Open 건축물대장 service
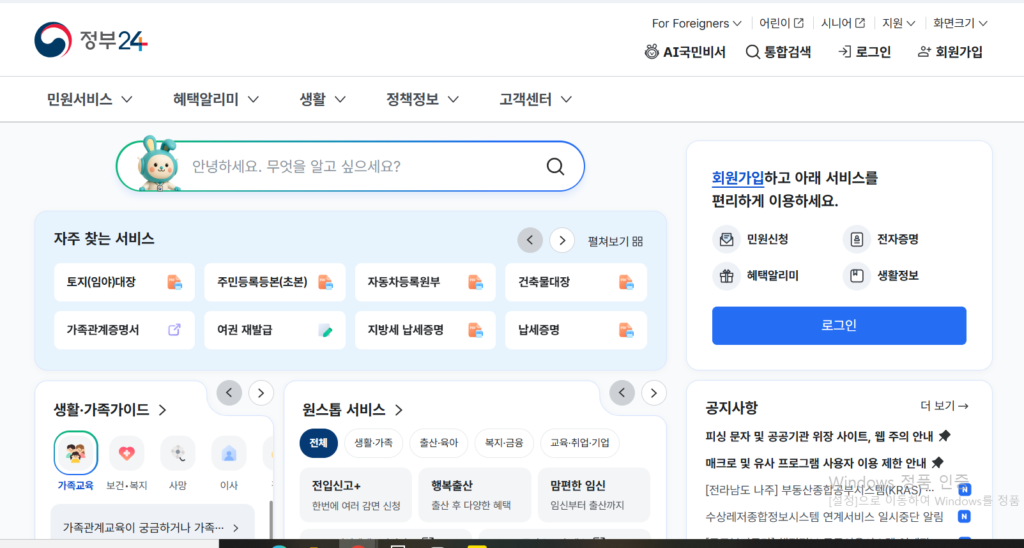This screenshot has height=548, width=1024. tap(576, 282)
